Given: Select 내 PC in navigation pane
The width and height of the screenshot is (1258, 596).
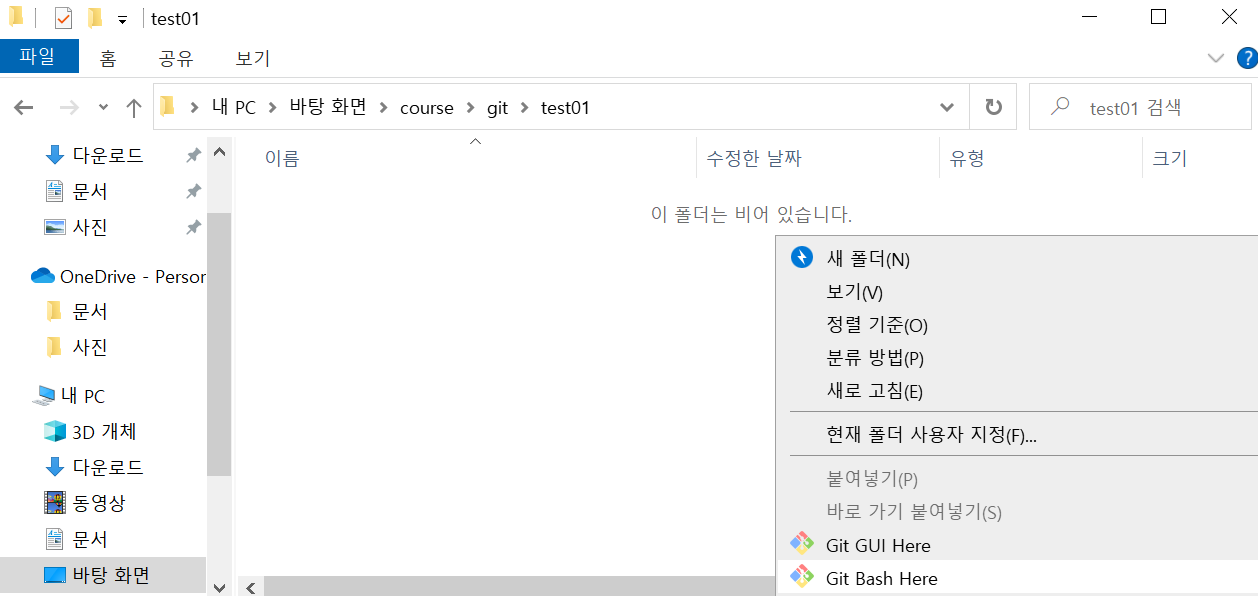Looking at the screenshot, I should coord(67,396).
